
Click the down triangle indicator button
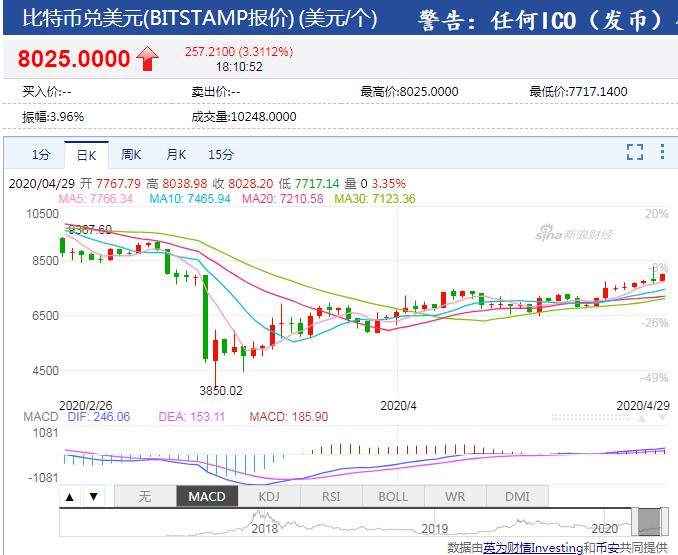(x=93, y=496)
